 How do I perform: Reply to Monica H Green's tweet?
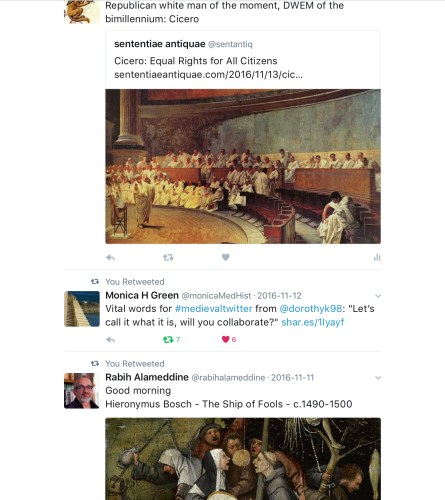(x=110, y=340)
